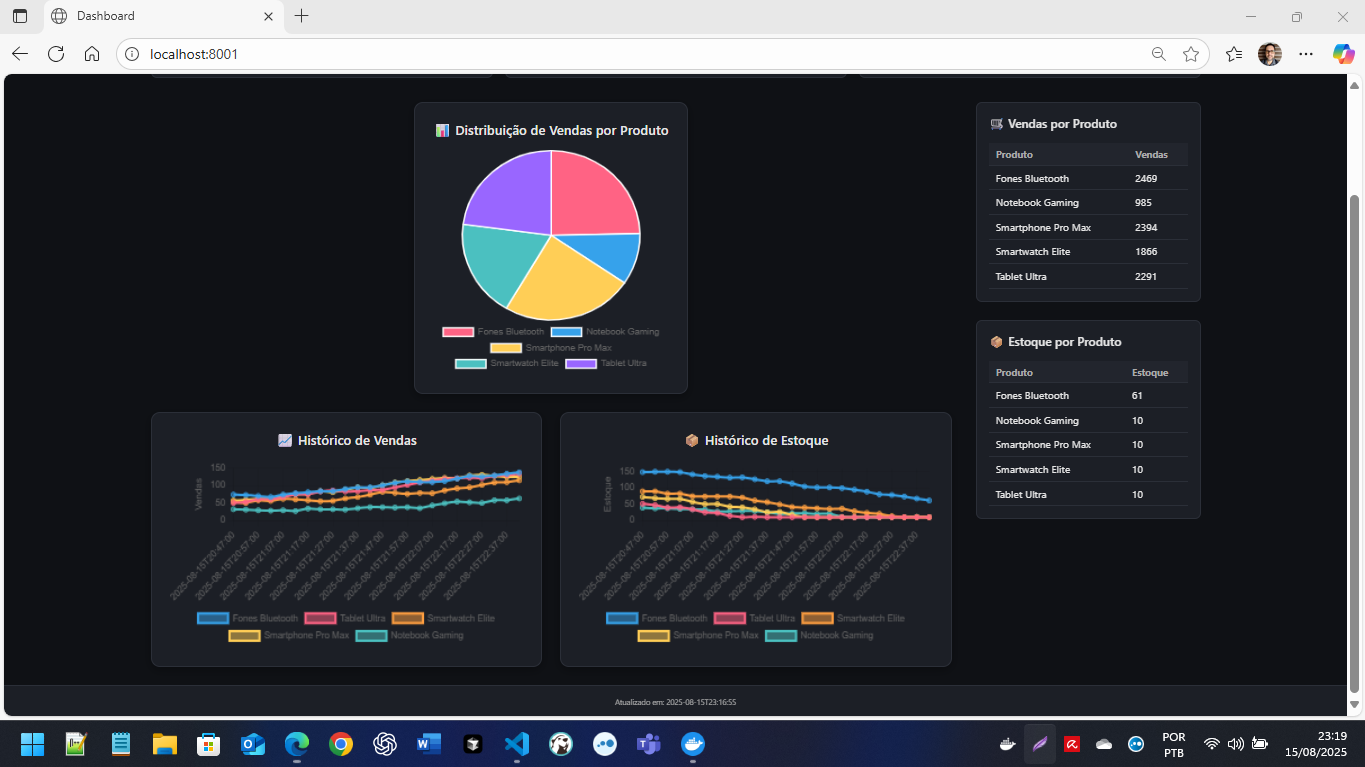Open the Windows Start menu
The image size is (1365, 767).
point(32,744)
